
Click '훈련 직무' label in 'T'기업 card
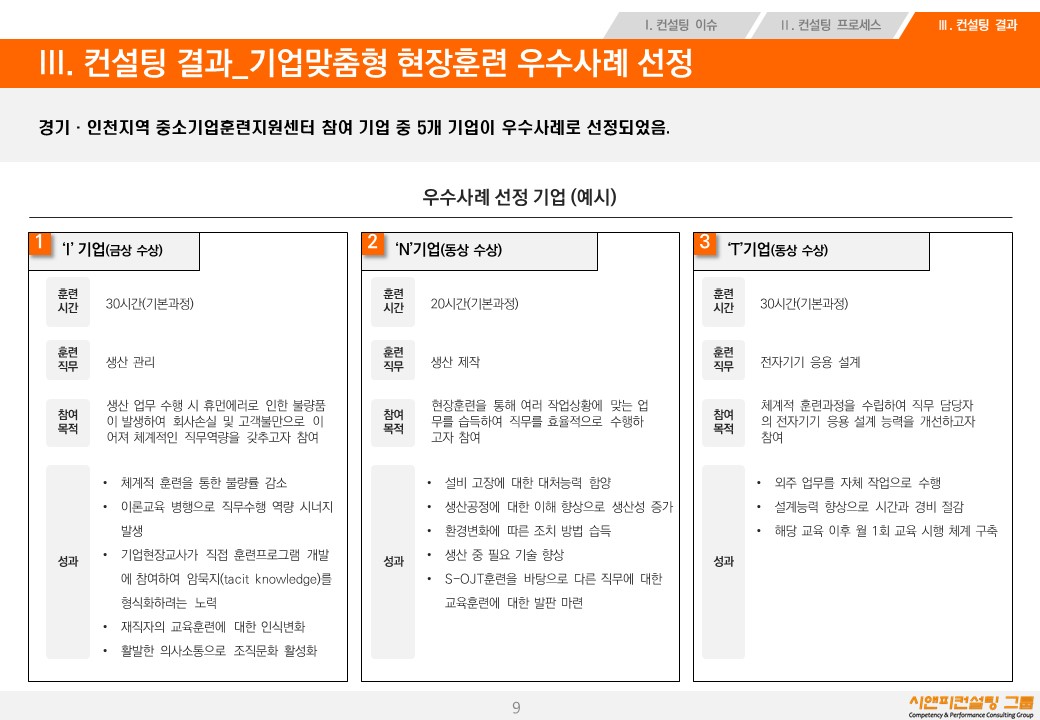pos(724,359)
